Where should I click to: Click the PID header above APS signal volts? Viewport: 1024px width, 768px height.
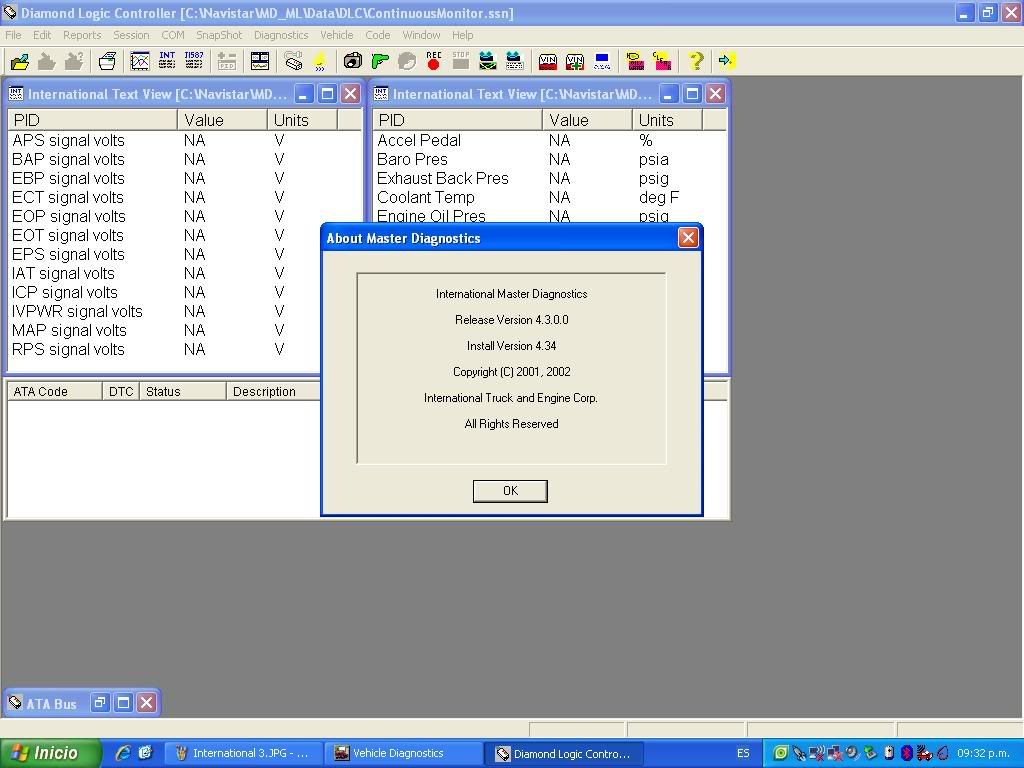[x=92, y=120]
